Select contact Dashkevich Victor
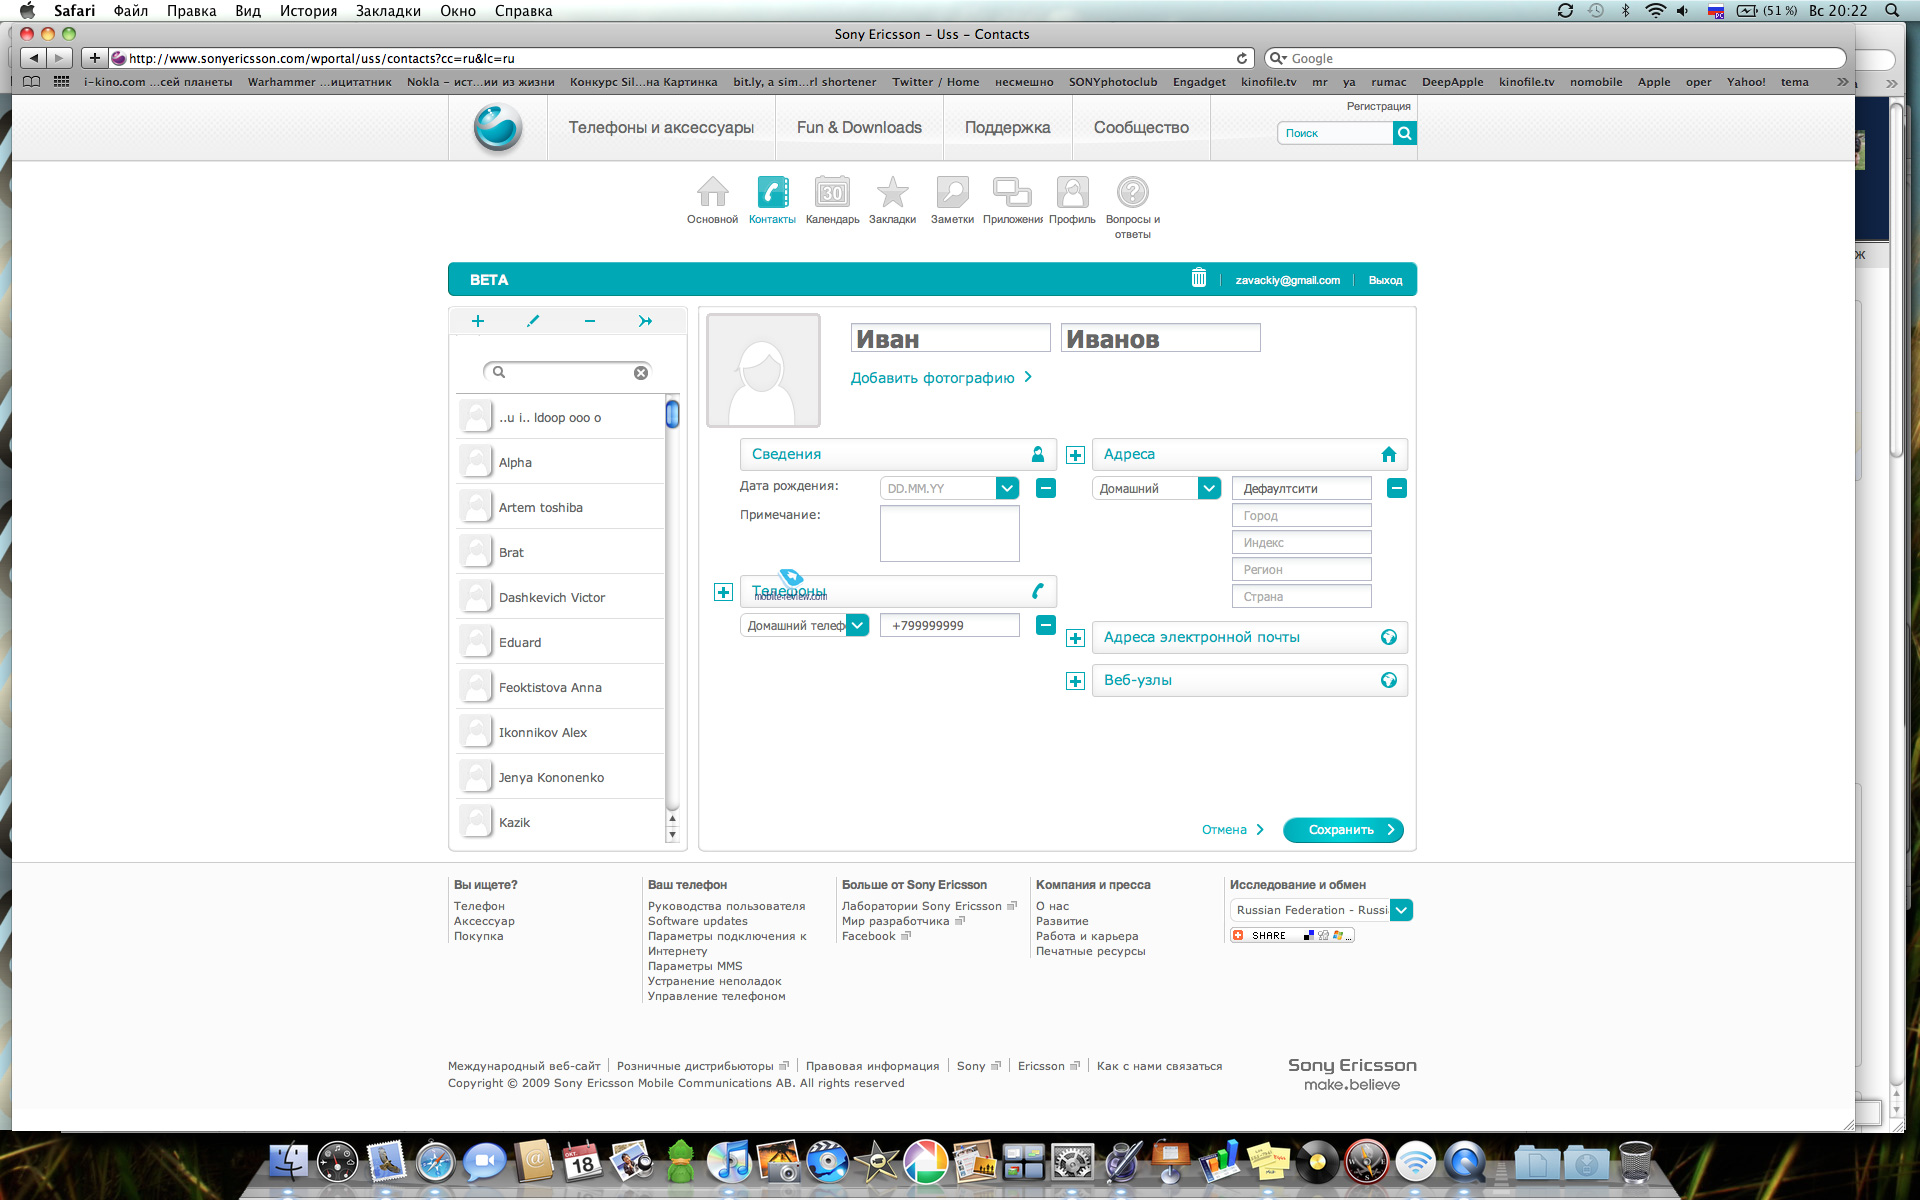This screenshot has width=1920, height=1200. pyautogui.click(x=561, y=597)
